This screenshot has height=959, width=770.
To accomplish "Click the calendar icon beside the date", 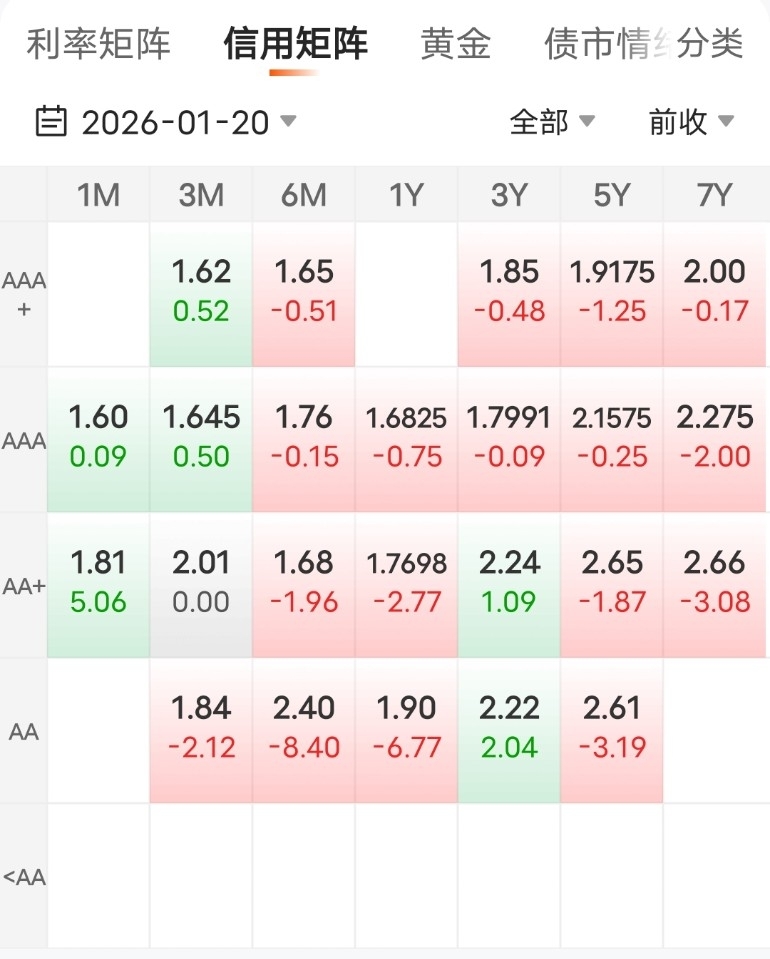I will tap(50, 122).
